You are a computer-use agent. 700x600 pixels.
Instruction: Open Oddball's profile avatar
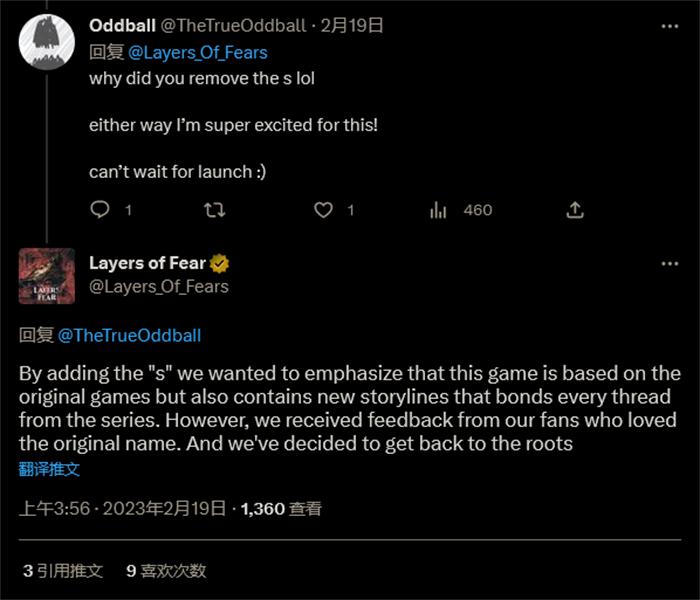pyautogui.click(x=47, y=42)
